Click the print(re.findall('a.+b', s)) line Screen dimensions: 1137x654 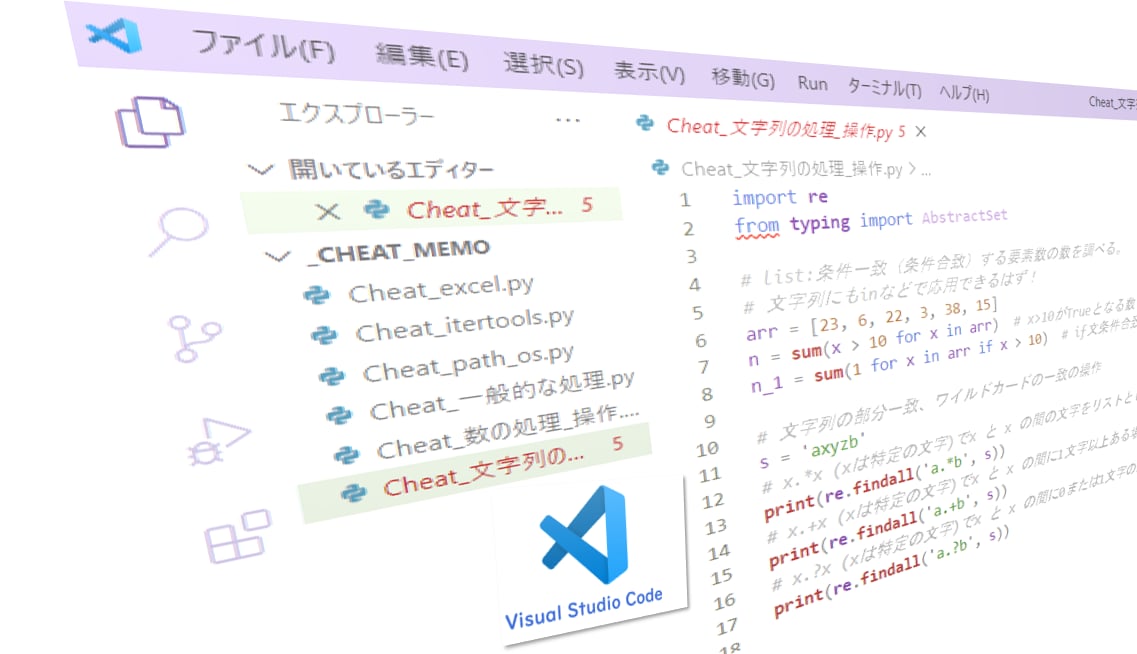[888, 527]
